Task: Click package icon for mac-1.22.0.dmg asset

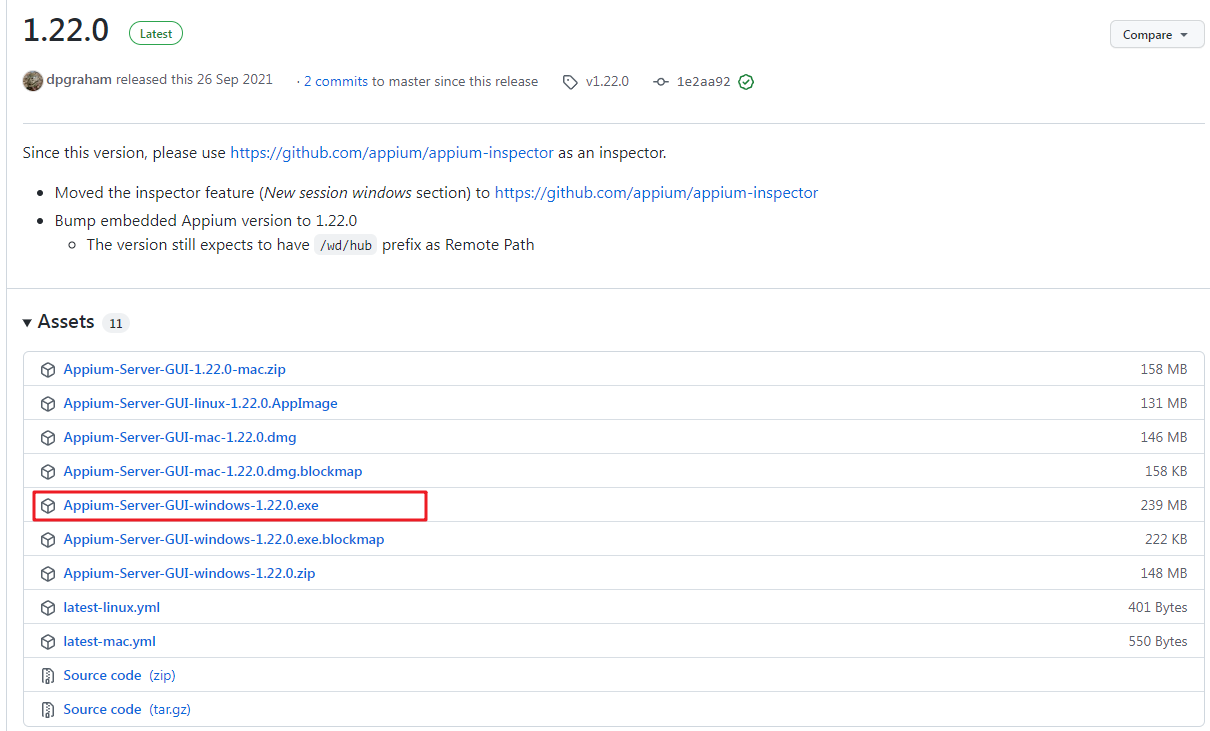Action: (x=47, y=438)
